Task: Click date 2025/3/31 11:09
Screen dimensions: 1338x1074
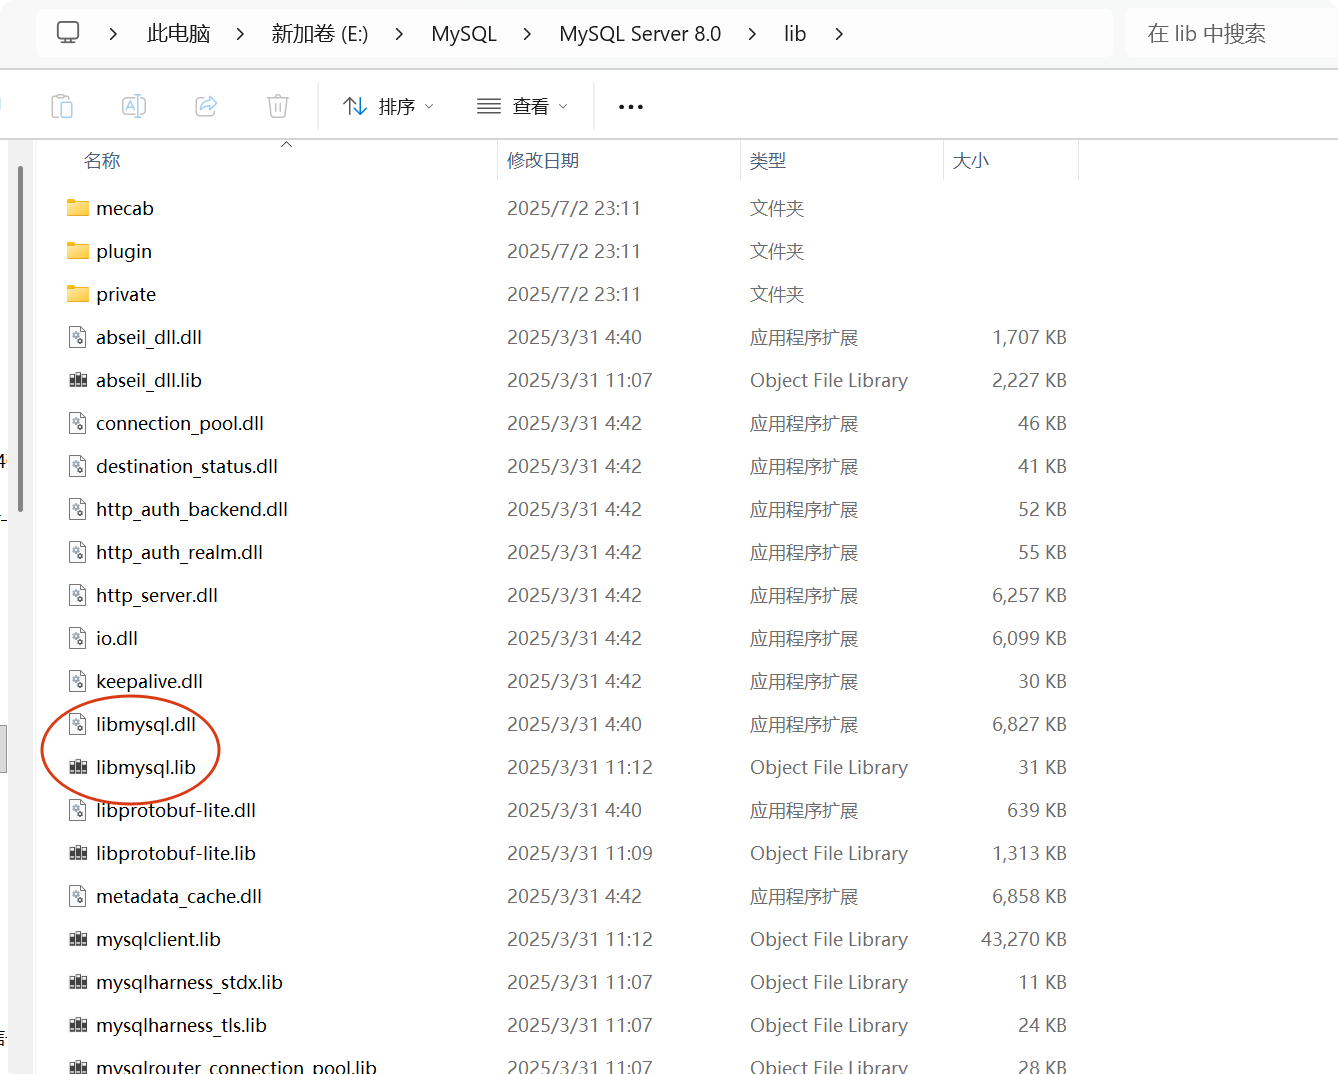Action: click(x=580, y=853)
